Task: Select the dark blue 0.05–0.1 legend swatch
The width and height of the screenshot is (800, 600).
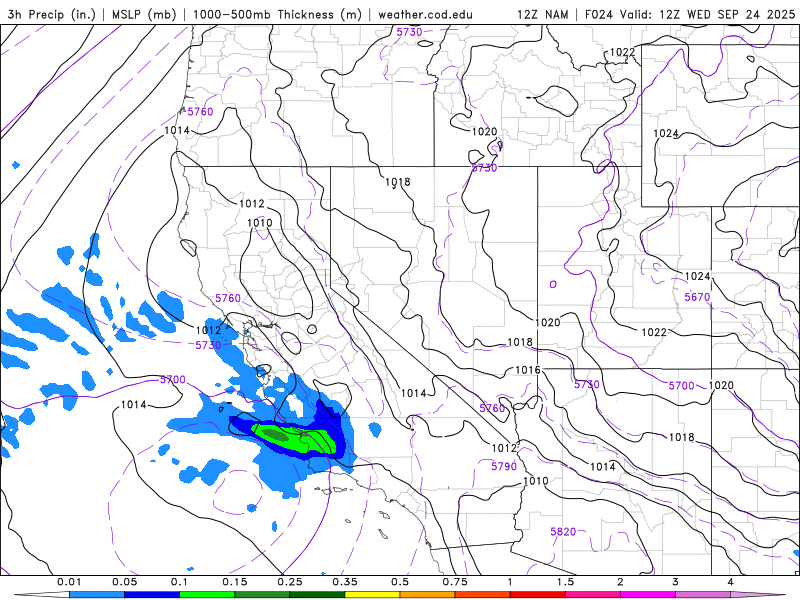Action: [x=152, y=595]
